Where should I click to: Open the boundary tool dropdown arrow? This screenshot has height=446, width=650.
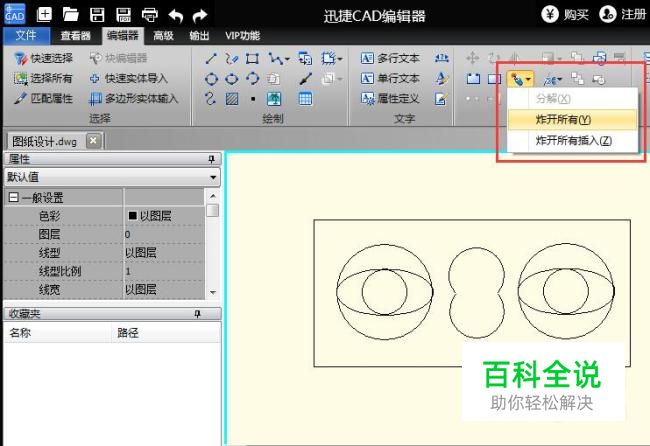coord(340,60)
